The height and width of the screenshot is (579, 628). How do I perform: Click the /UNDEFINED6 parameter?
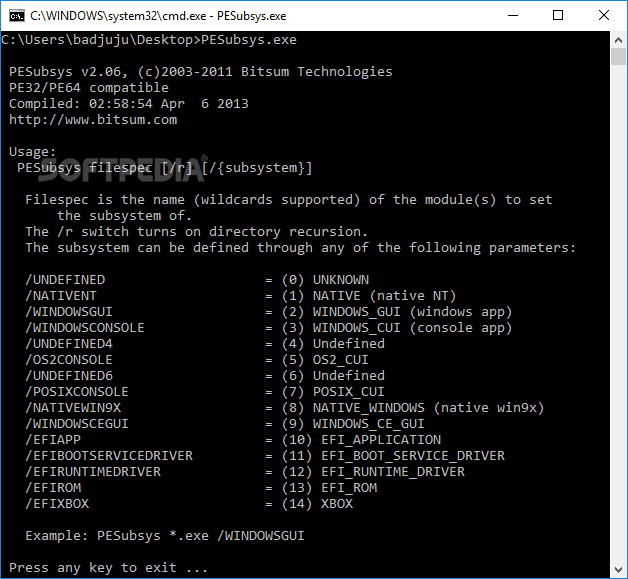pos(69,376)
